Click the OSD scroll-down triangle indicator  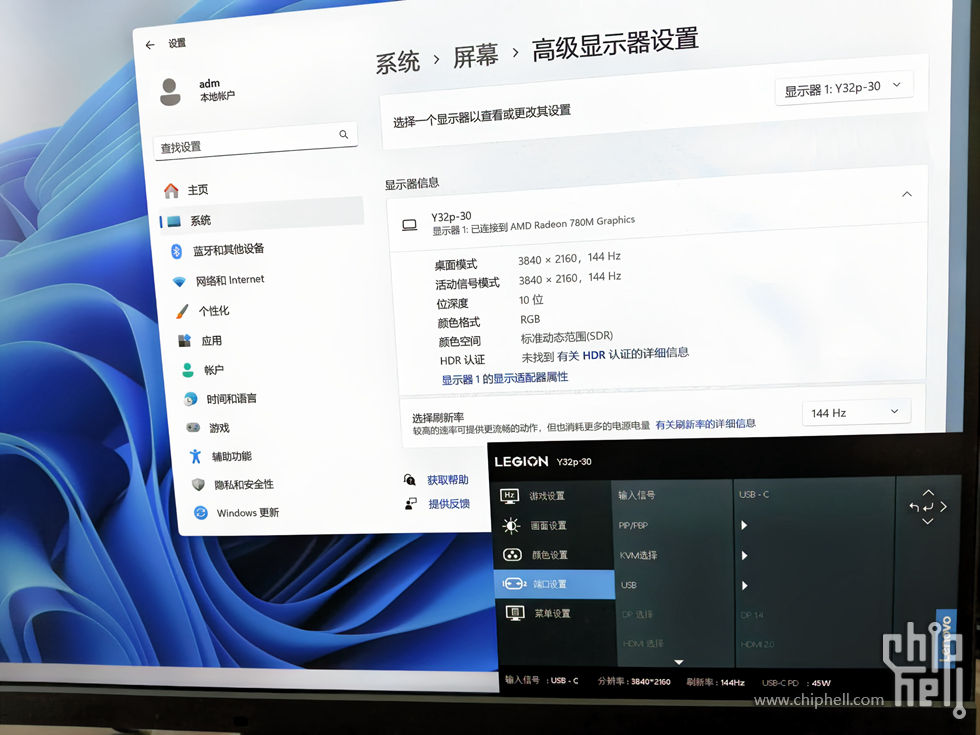coord(679,662)
